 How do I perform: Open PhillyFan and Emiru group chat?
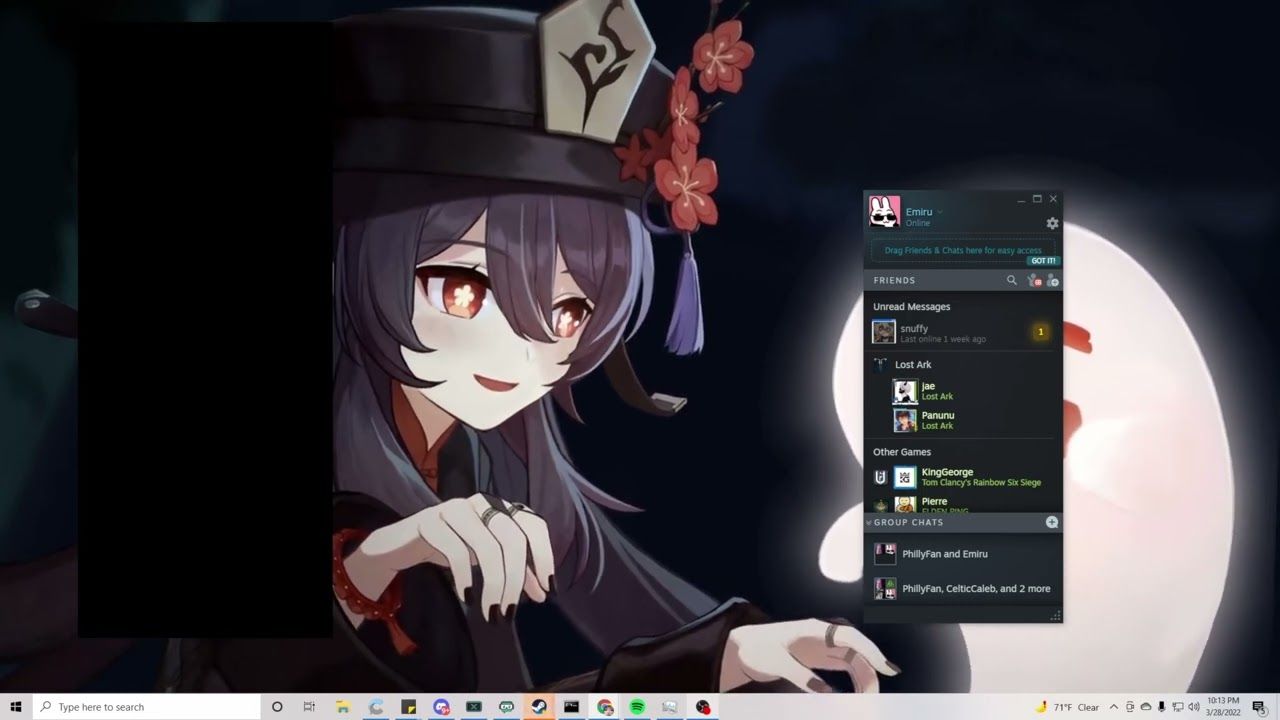(962, 554)
